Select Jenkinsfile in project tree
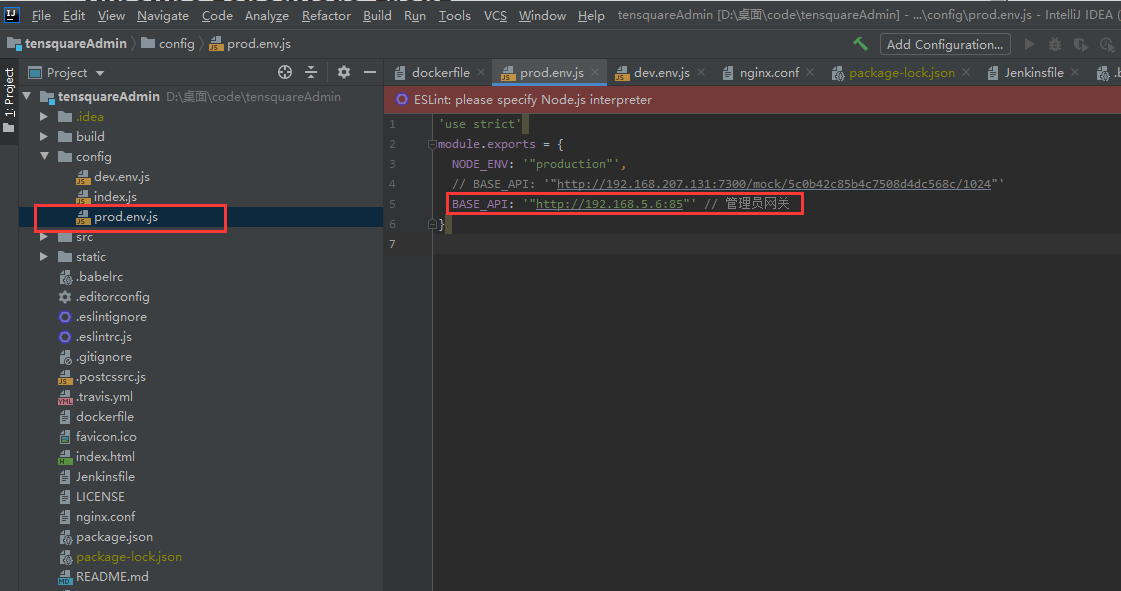This screenshot has height=591, width=1121. pyautogui.click(x=105, y=476)
